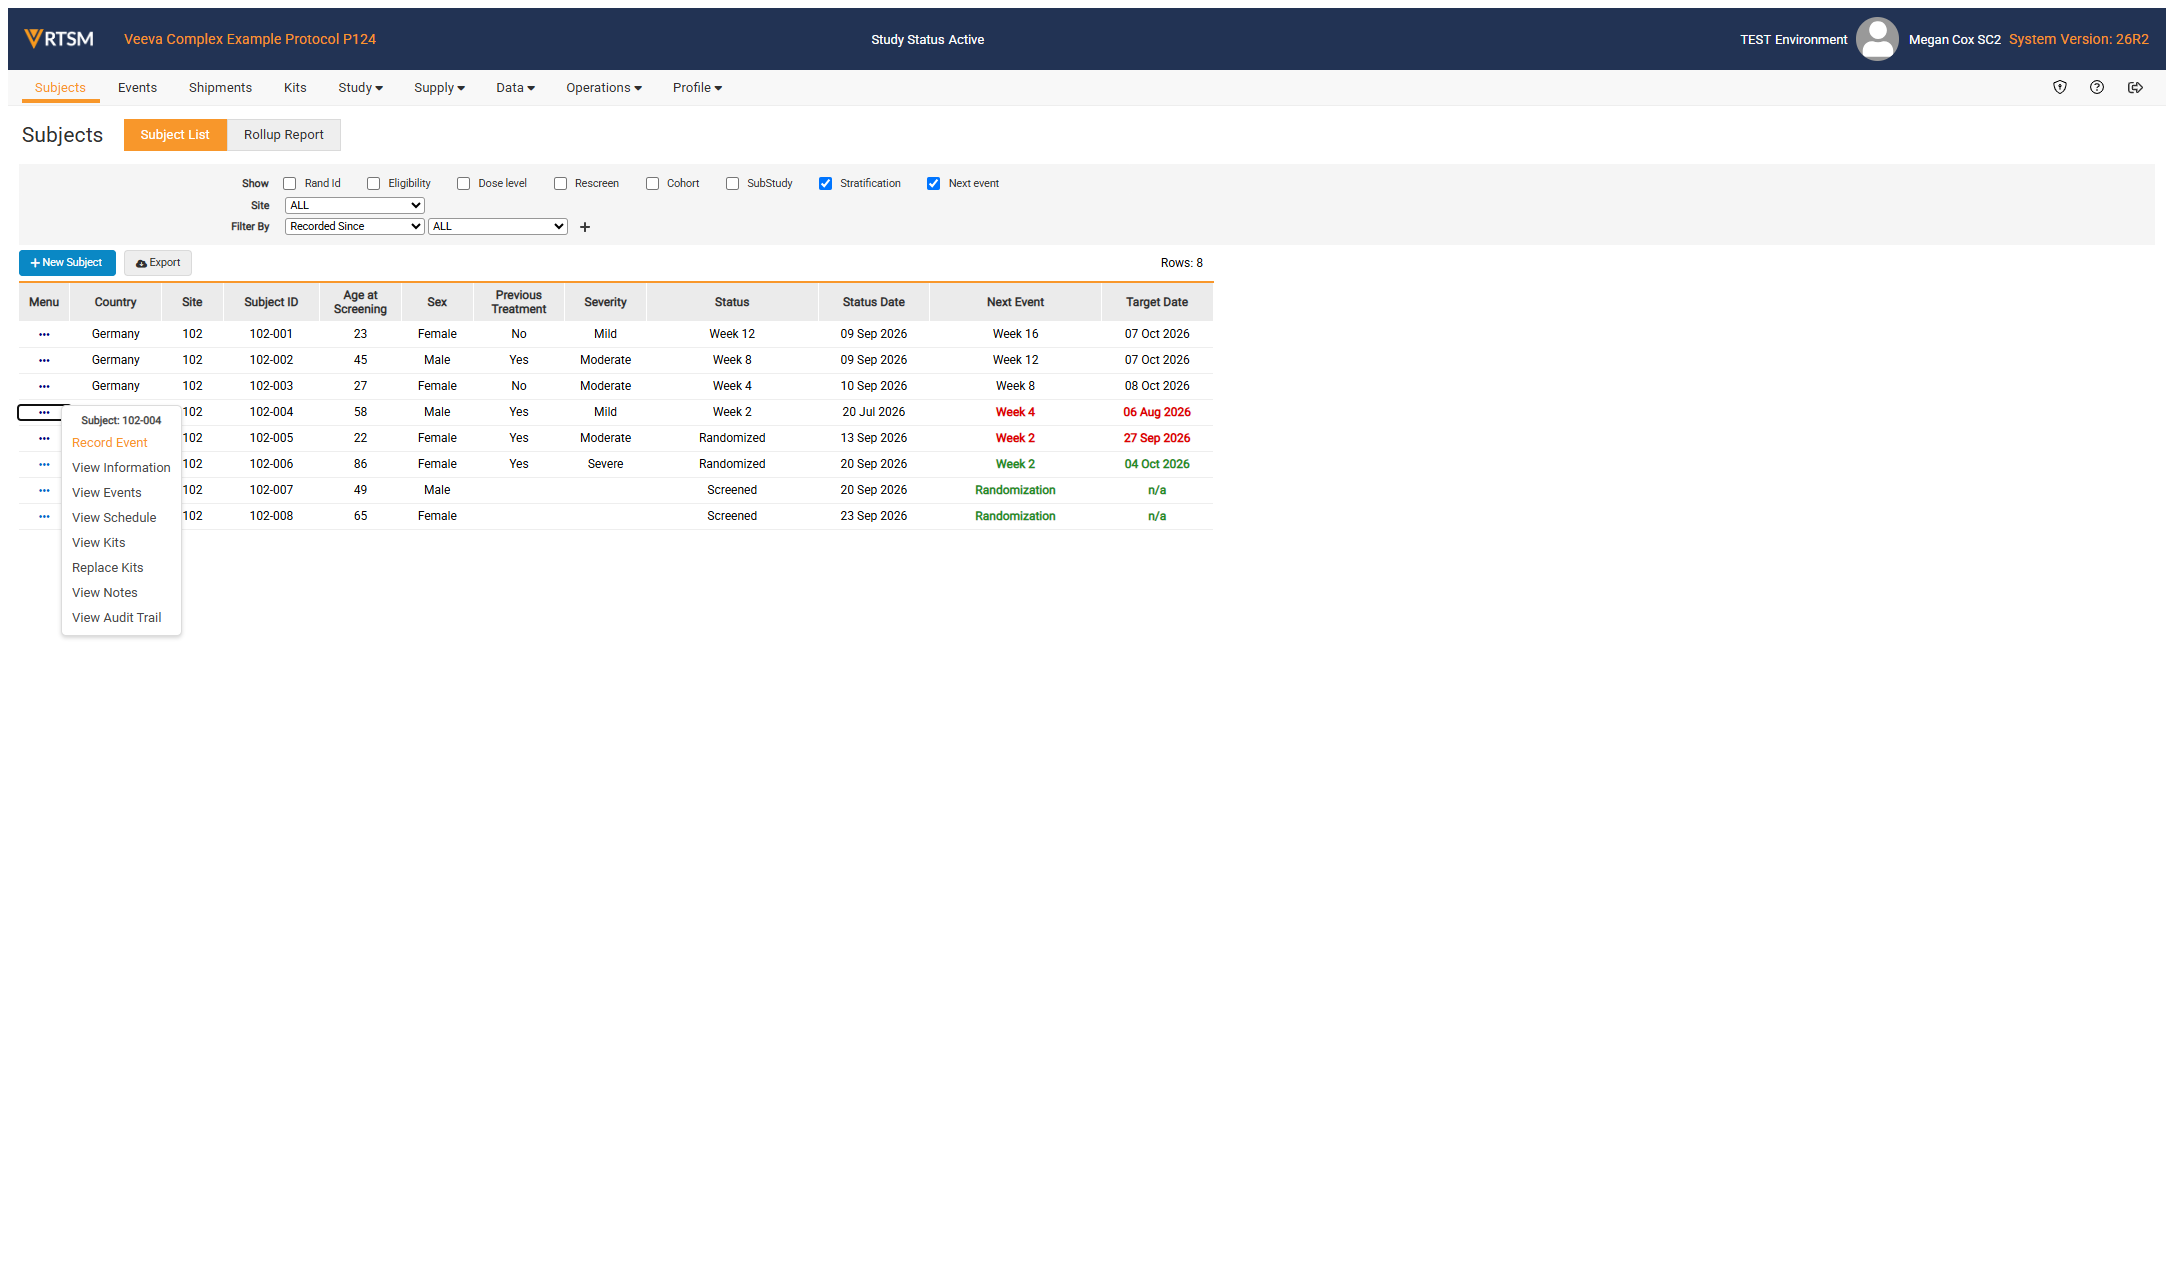Go to the Shipments tab
The width and height of the screenshot is (2174, 1263).
click(x=220, y=88)
